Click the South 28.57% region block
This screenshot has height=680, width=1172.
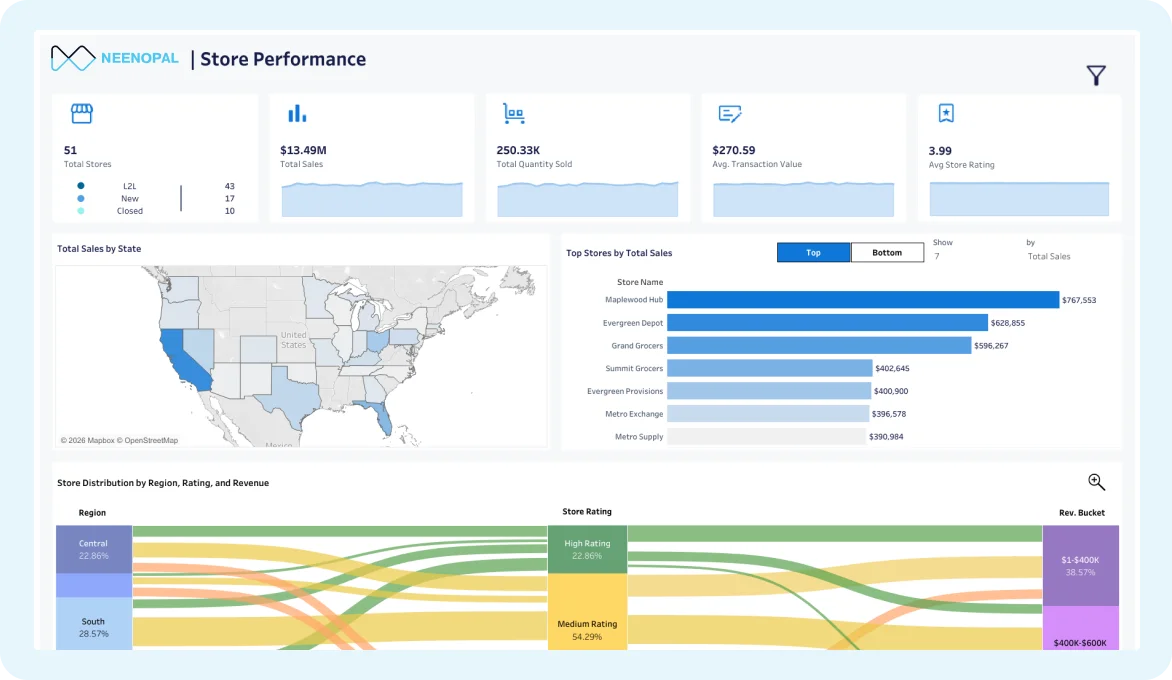(94, 623)
